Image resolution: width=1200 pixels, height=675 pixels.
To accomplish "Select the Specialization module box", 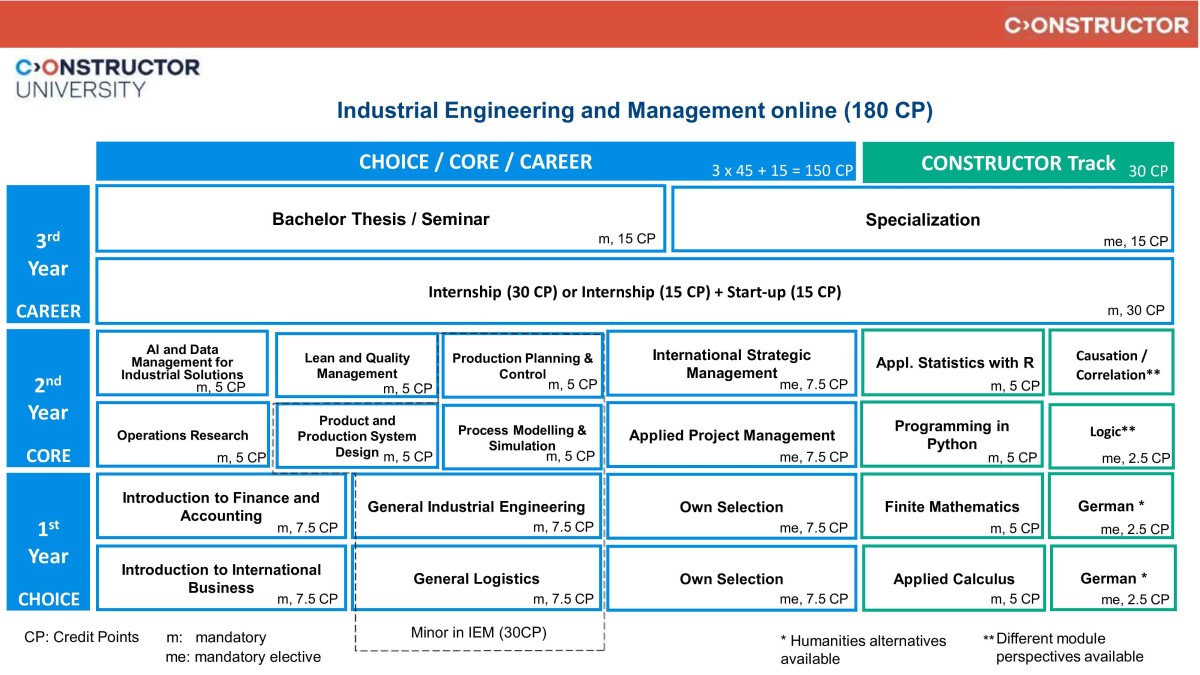I will (x=922, y=220).
